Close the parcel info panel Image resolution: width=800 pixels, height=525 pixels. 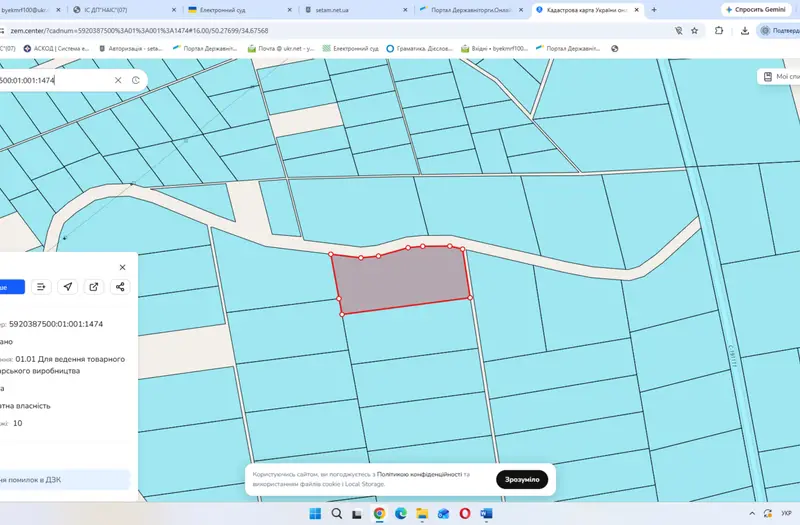tap(122, 267)
